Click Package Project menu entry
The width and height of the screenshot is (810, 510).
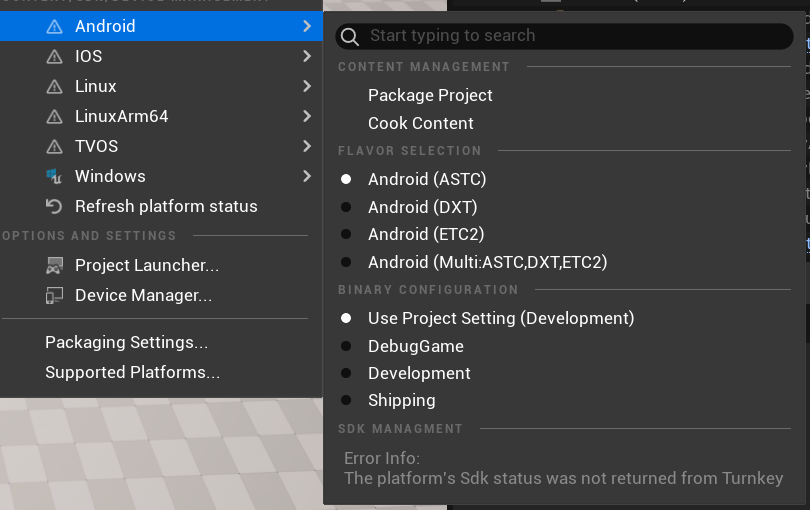click(430, 96)
